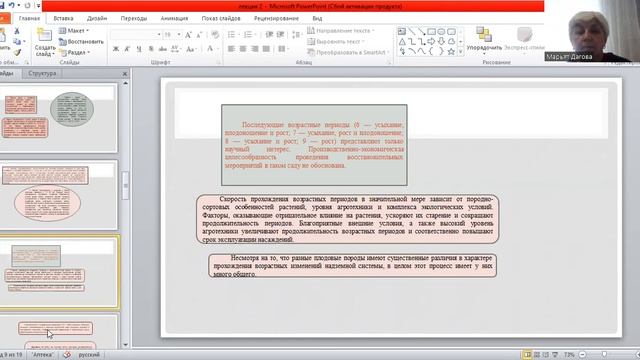The image size is (640, 360).
Task: Click the zoom slider handle
Action: point(604,355)
